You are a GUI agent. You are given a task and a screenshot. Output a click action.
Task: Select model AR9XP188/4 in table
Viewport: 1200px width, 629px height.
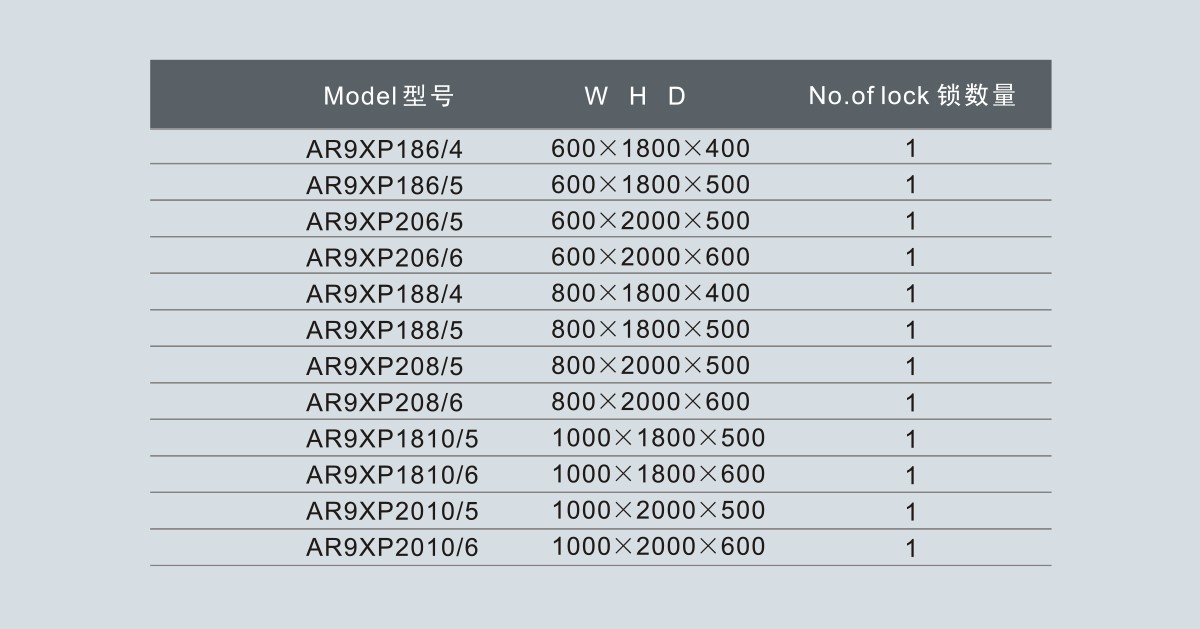pyautogui.click(x=385, y=295)
